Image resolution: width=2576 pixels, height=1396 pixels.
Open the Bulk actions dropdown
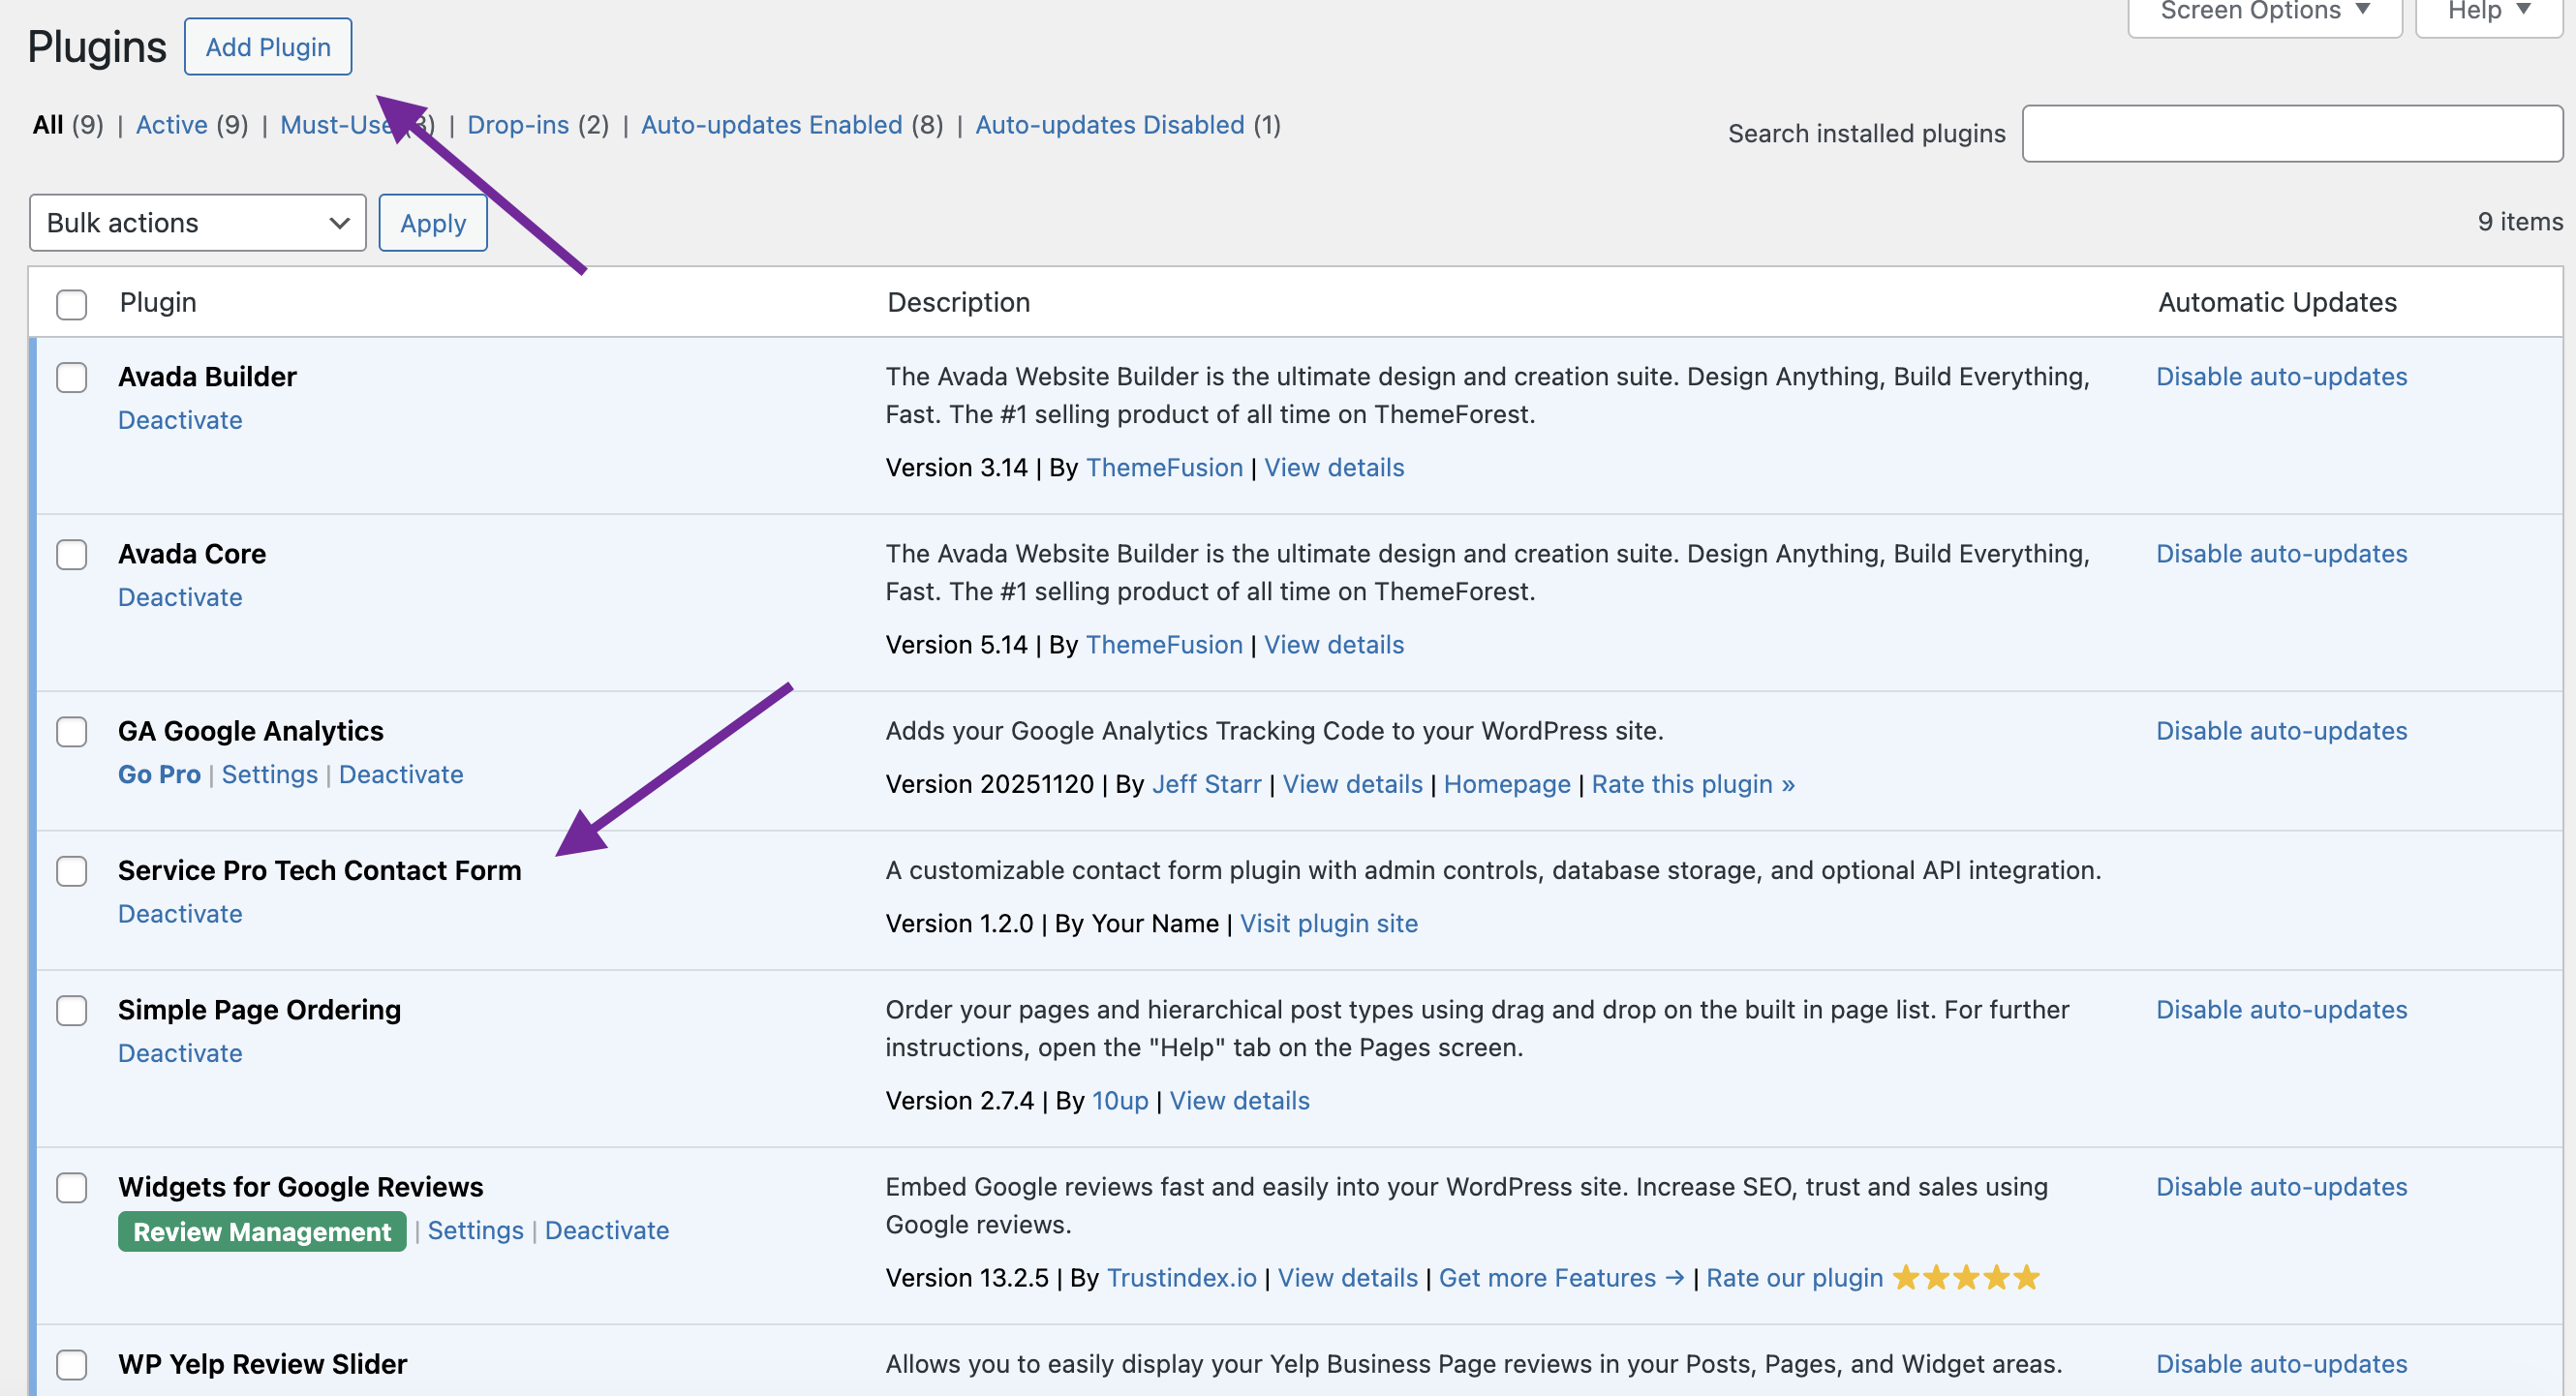coord(197,223)
